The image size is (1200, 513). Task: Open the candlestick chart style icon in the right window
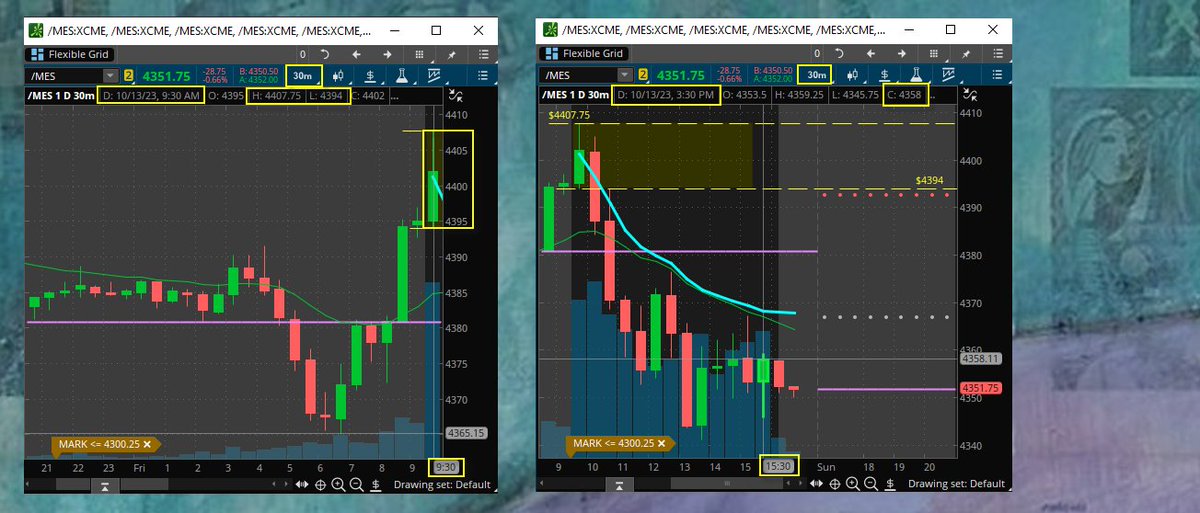tap(852, 74)
